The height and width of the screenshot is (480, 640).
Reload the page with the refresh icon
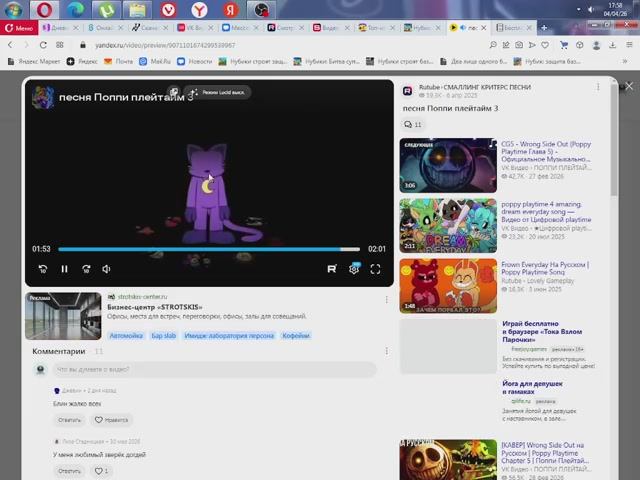pyautogui.click(x=43, y=45)
